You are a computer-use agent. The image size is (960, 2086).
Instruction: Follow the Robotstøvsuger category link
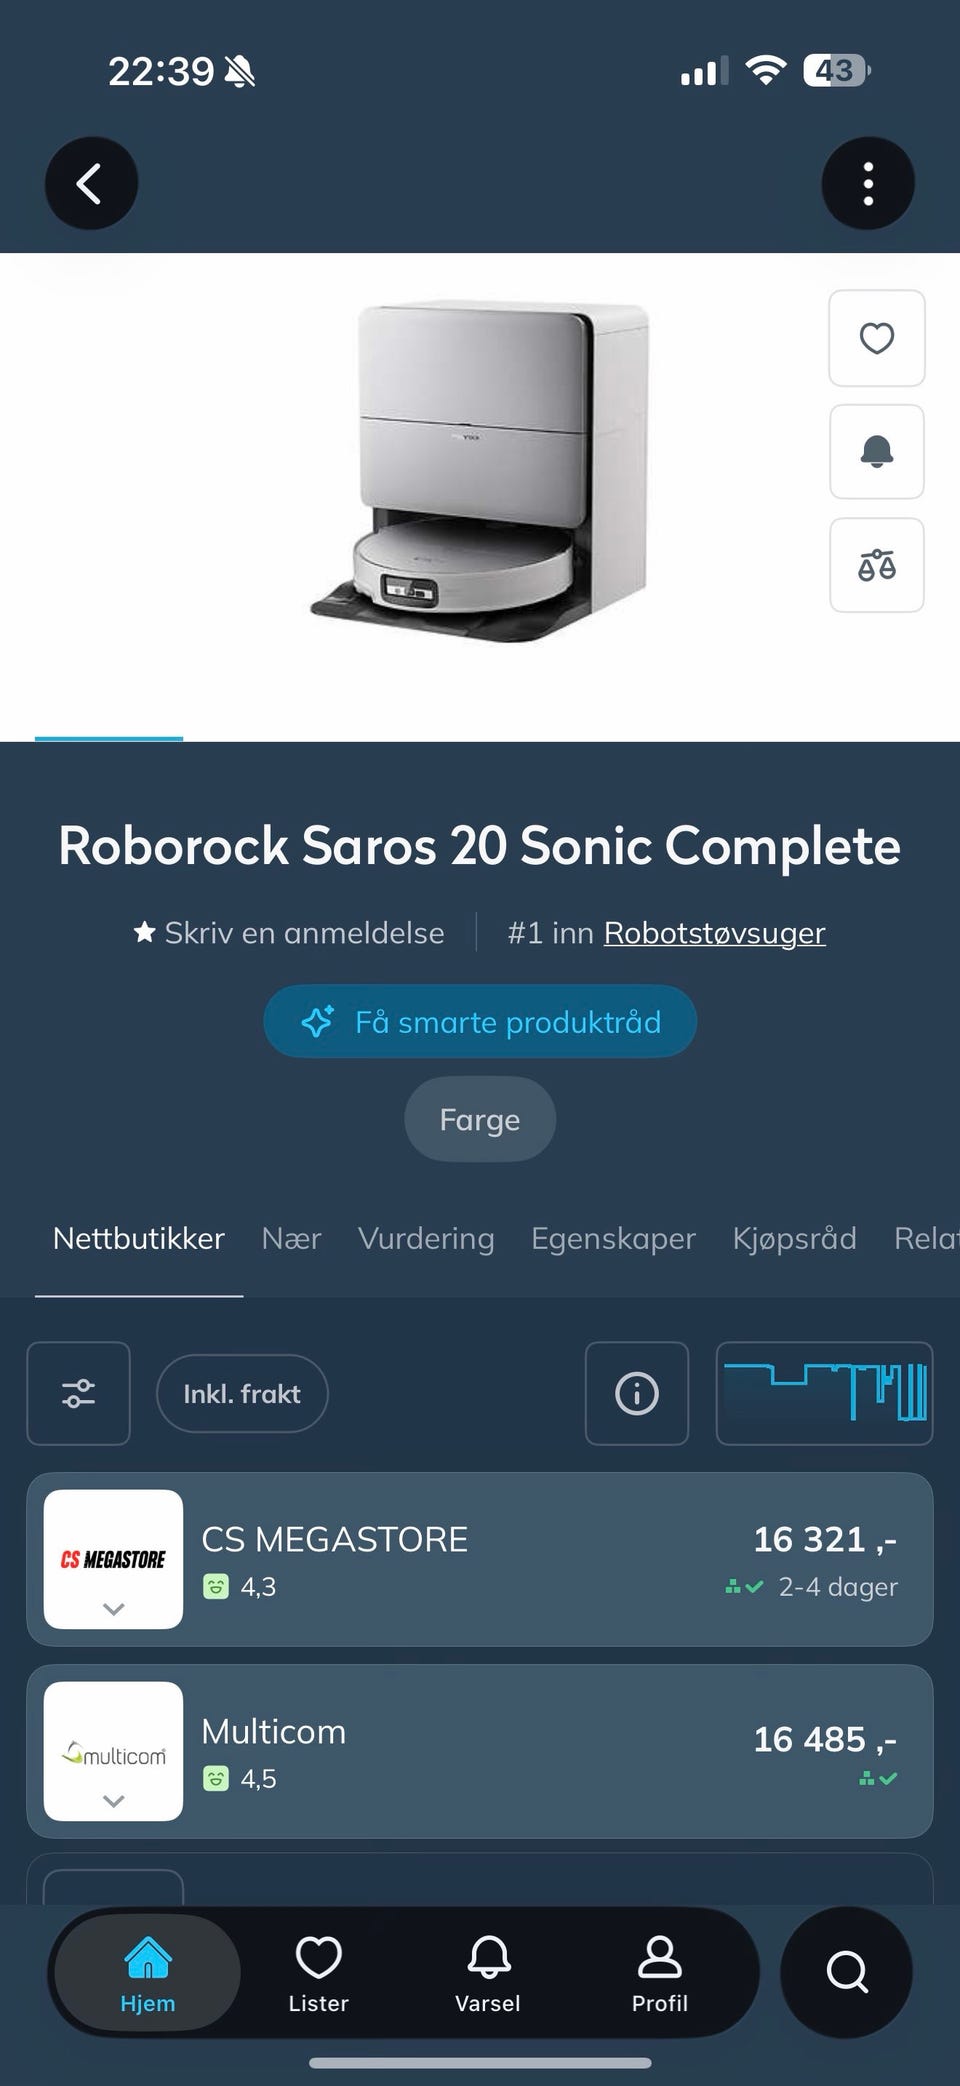pos(714,932)
